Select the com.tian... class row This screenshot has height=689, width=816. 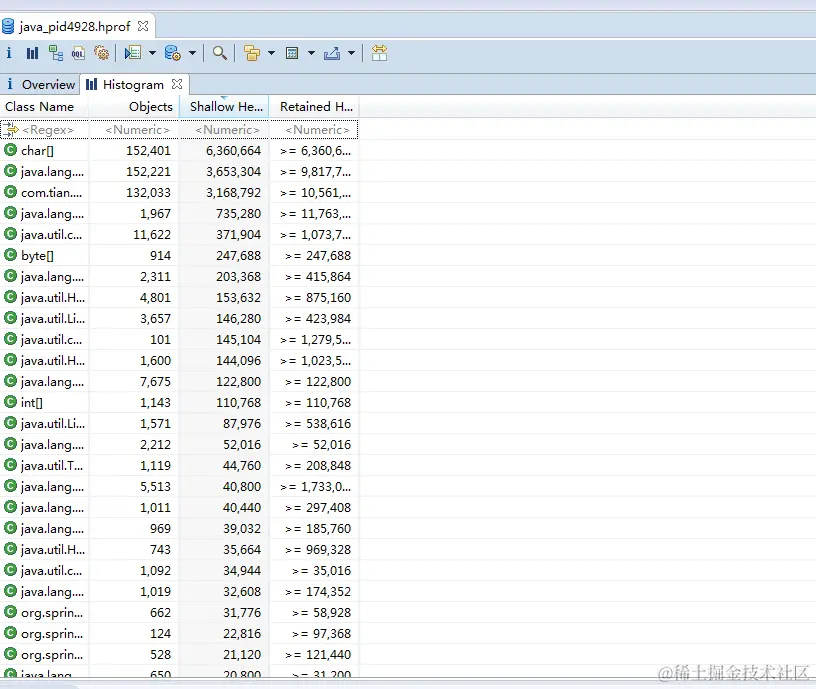(179, 193)
